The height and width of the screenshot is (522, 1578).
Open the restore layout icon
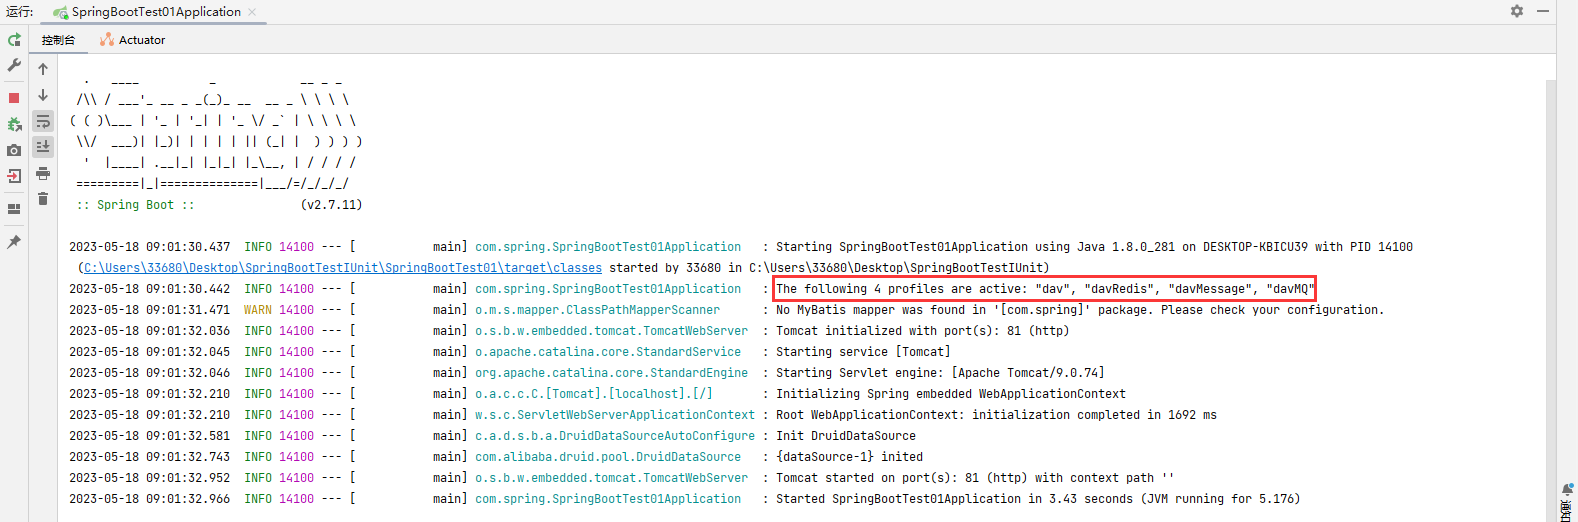pos(14,209)
